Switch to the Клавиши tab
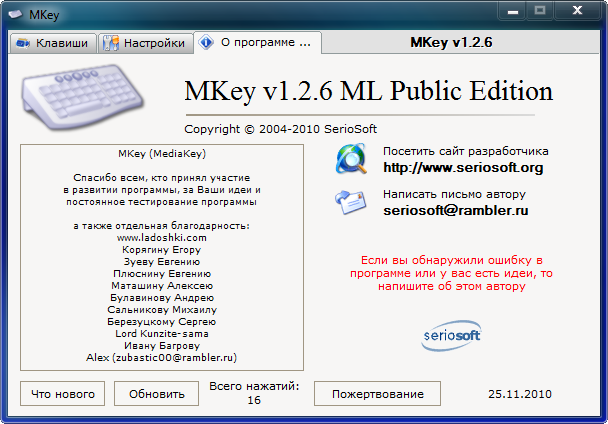Image resolution: width=608 pixels, height=424 pixels. [x=53, y=43]
